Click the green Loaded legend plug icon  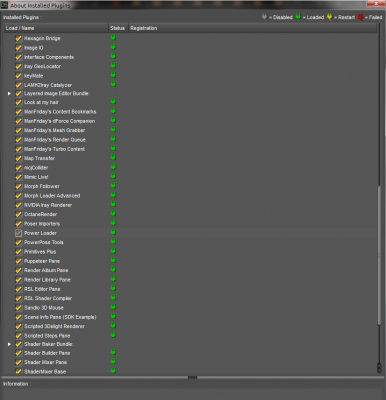(298, 17)
